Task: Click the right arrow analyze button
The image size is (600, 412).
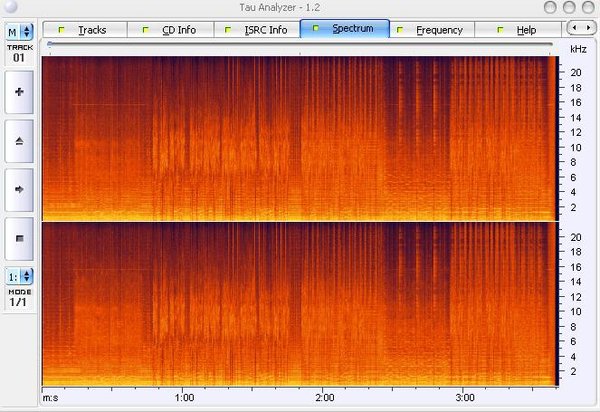Action: 19,190
